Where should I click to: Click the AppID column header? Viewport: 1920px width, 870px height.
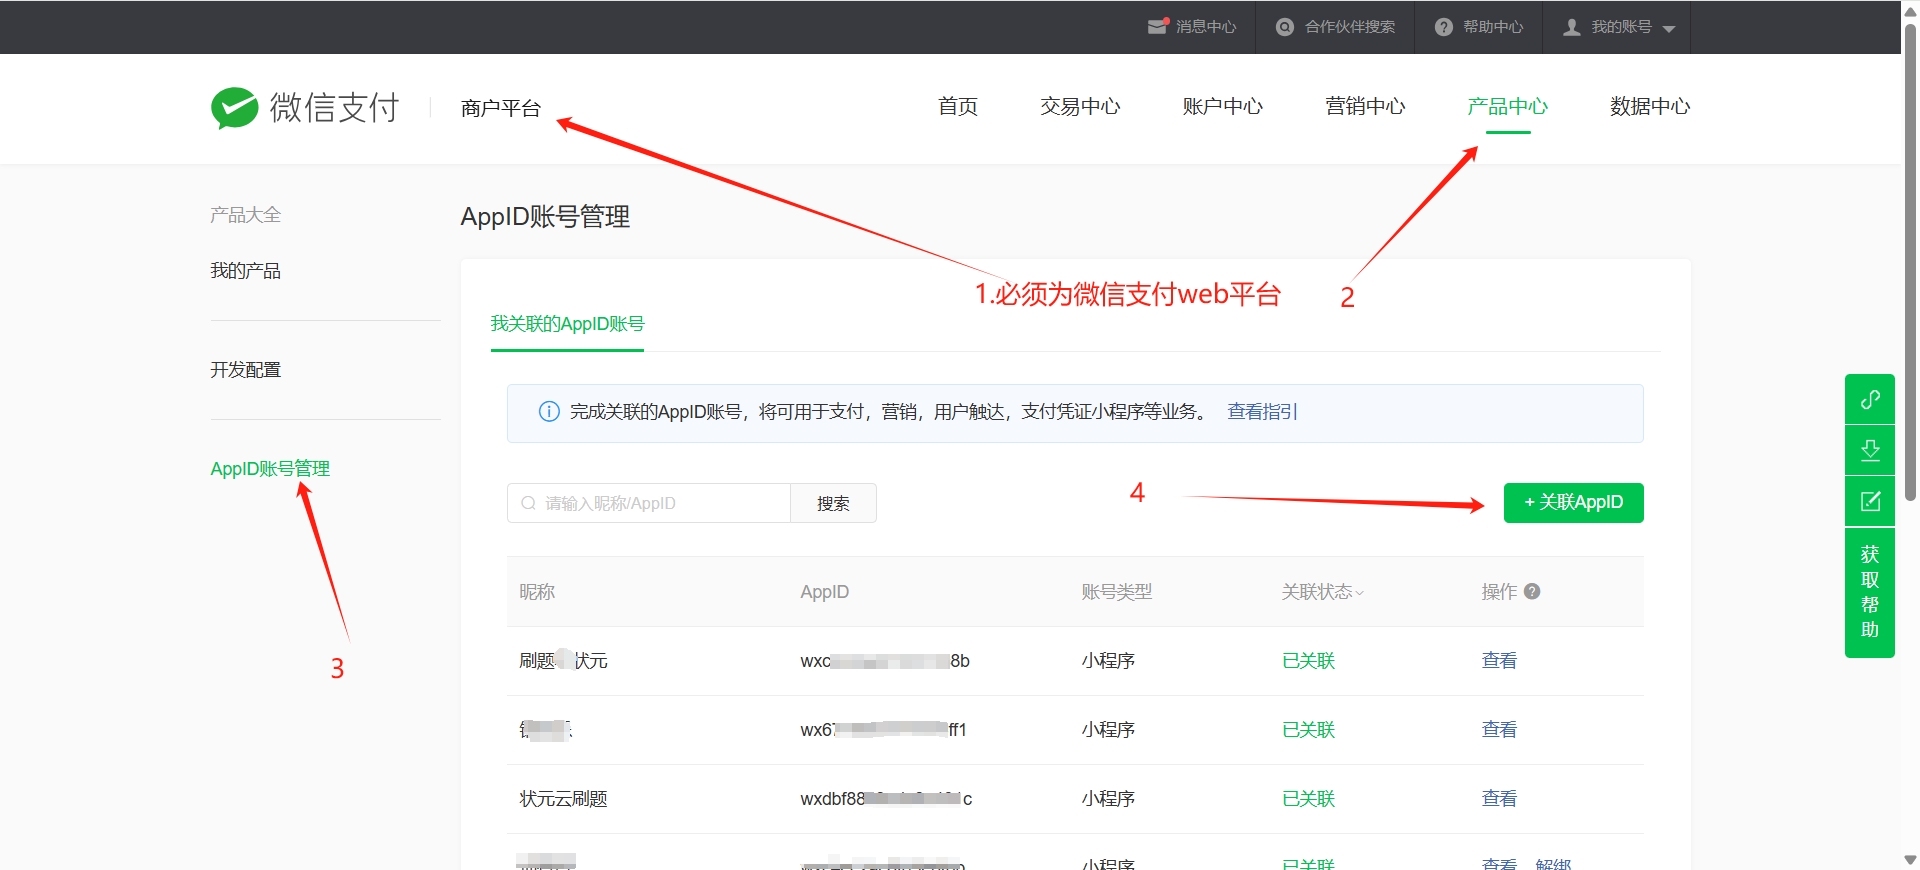pyautogui.click(x=824, y=592)
